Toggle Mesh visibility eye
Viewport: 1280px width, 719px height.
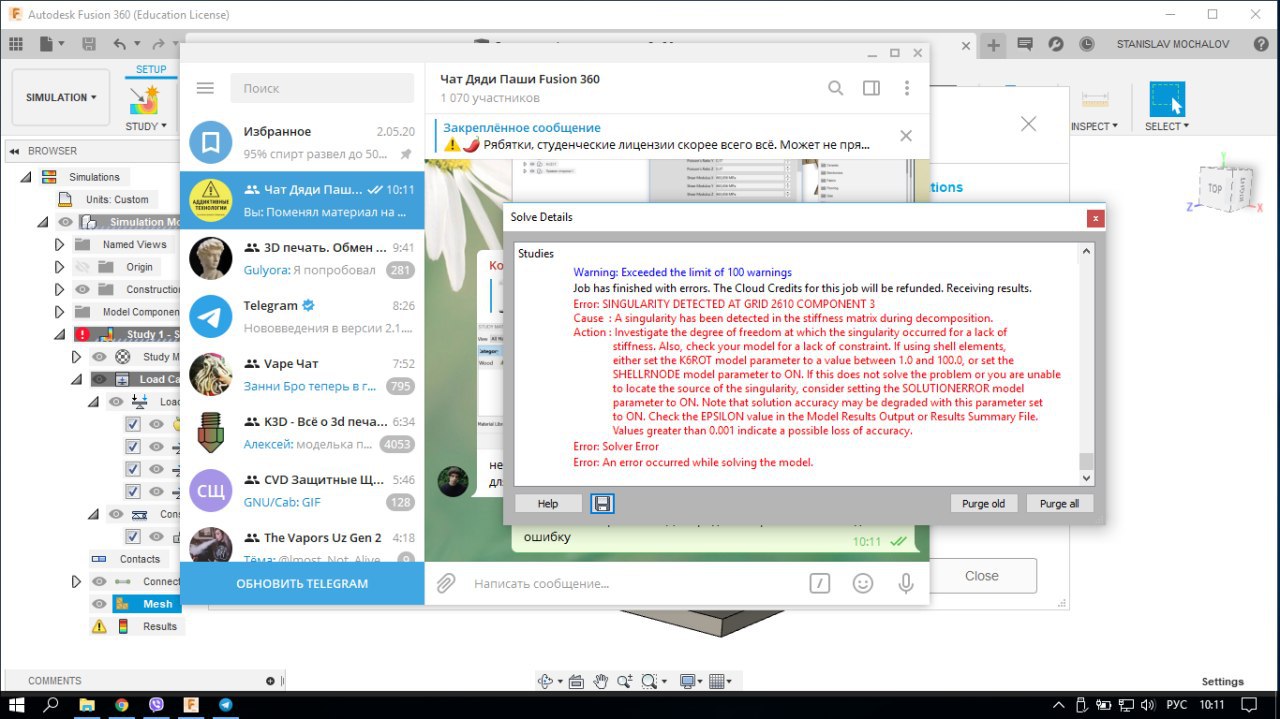[99, 604]
